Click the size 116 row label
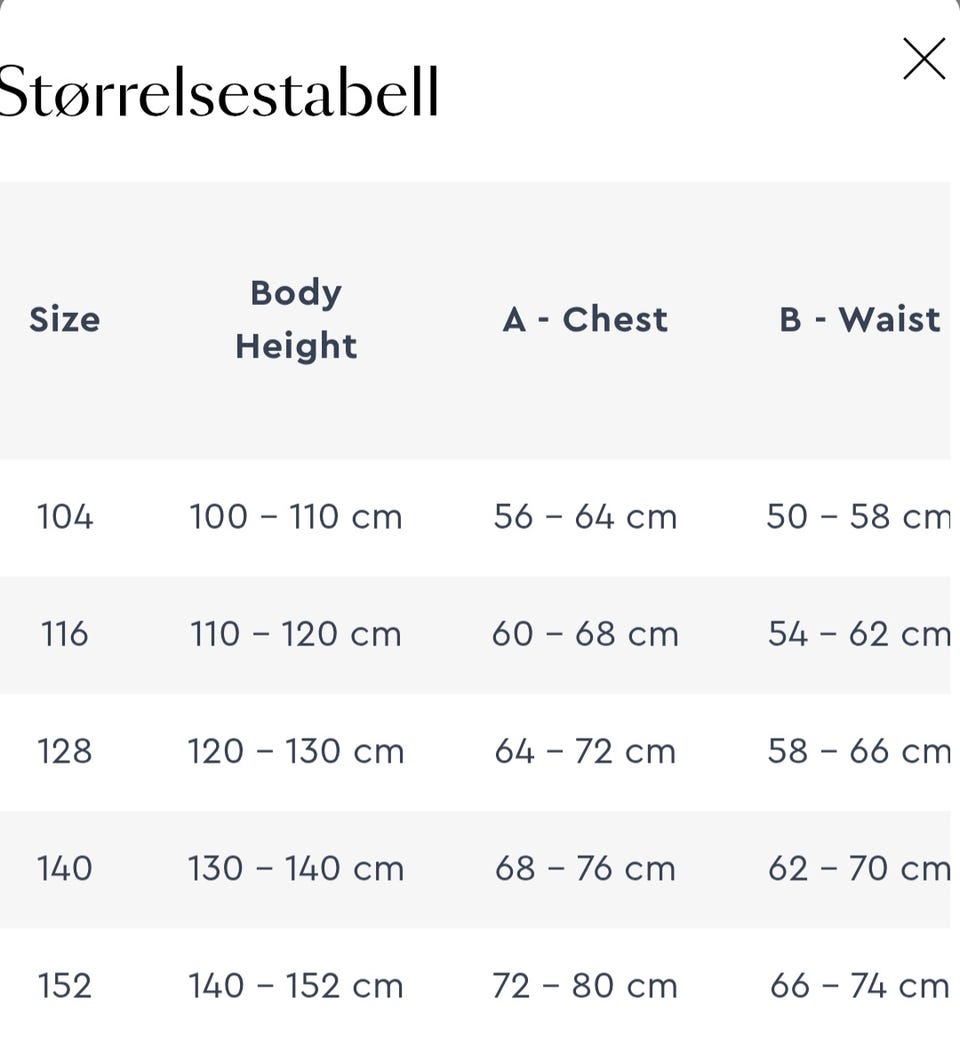 [65, 634]
